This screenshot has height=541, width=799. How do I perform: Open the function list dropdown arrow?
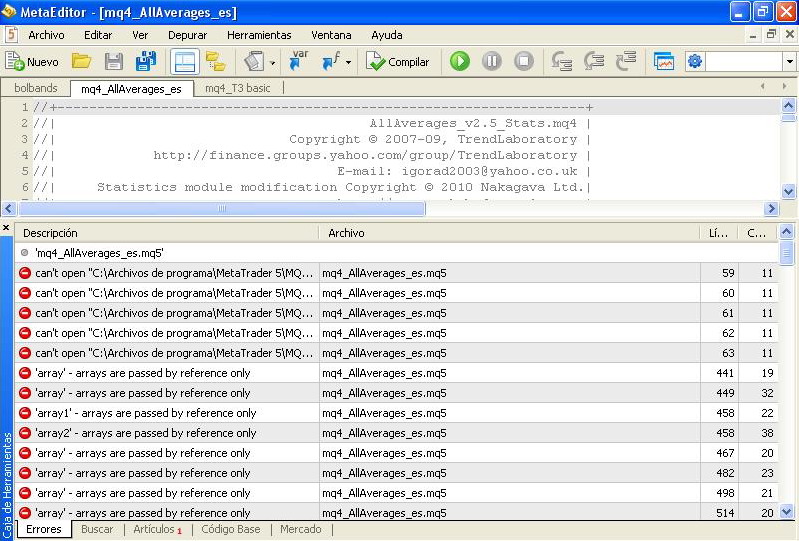coord(349,62)
